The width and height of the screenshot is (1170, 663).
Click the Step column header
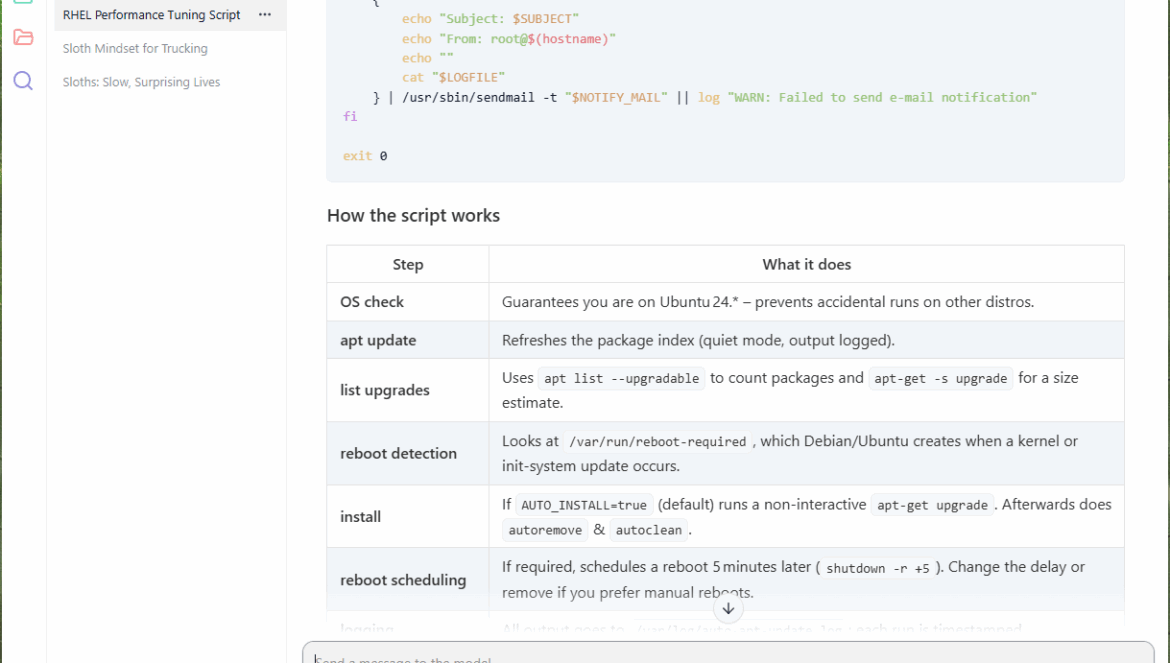coord(407,264)
